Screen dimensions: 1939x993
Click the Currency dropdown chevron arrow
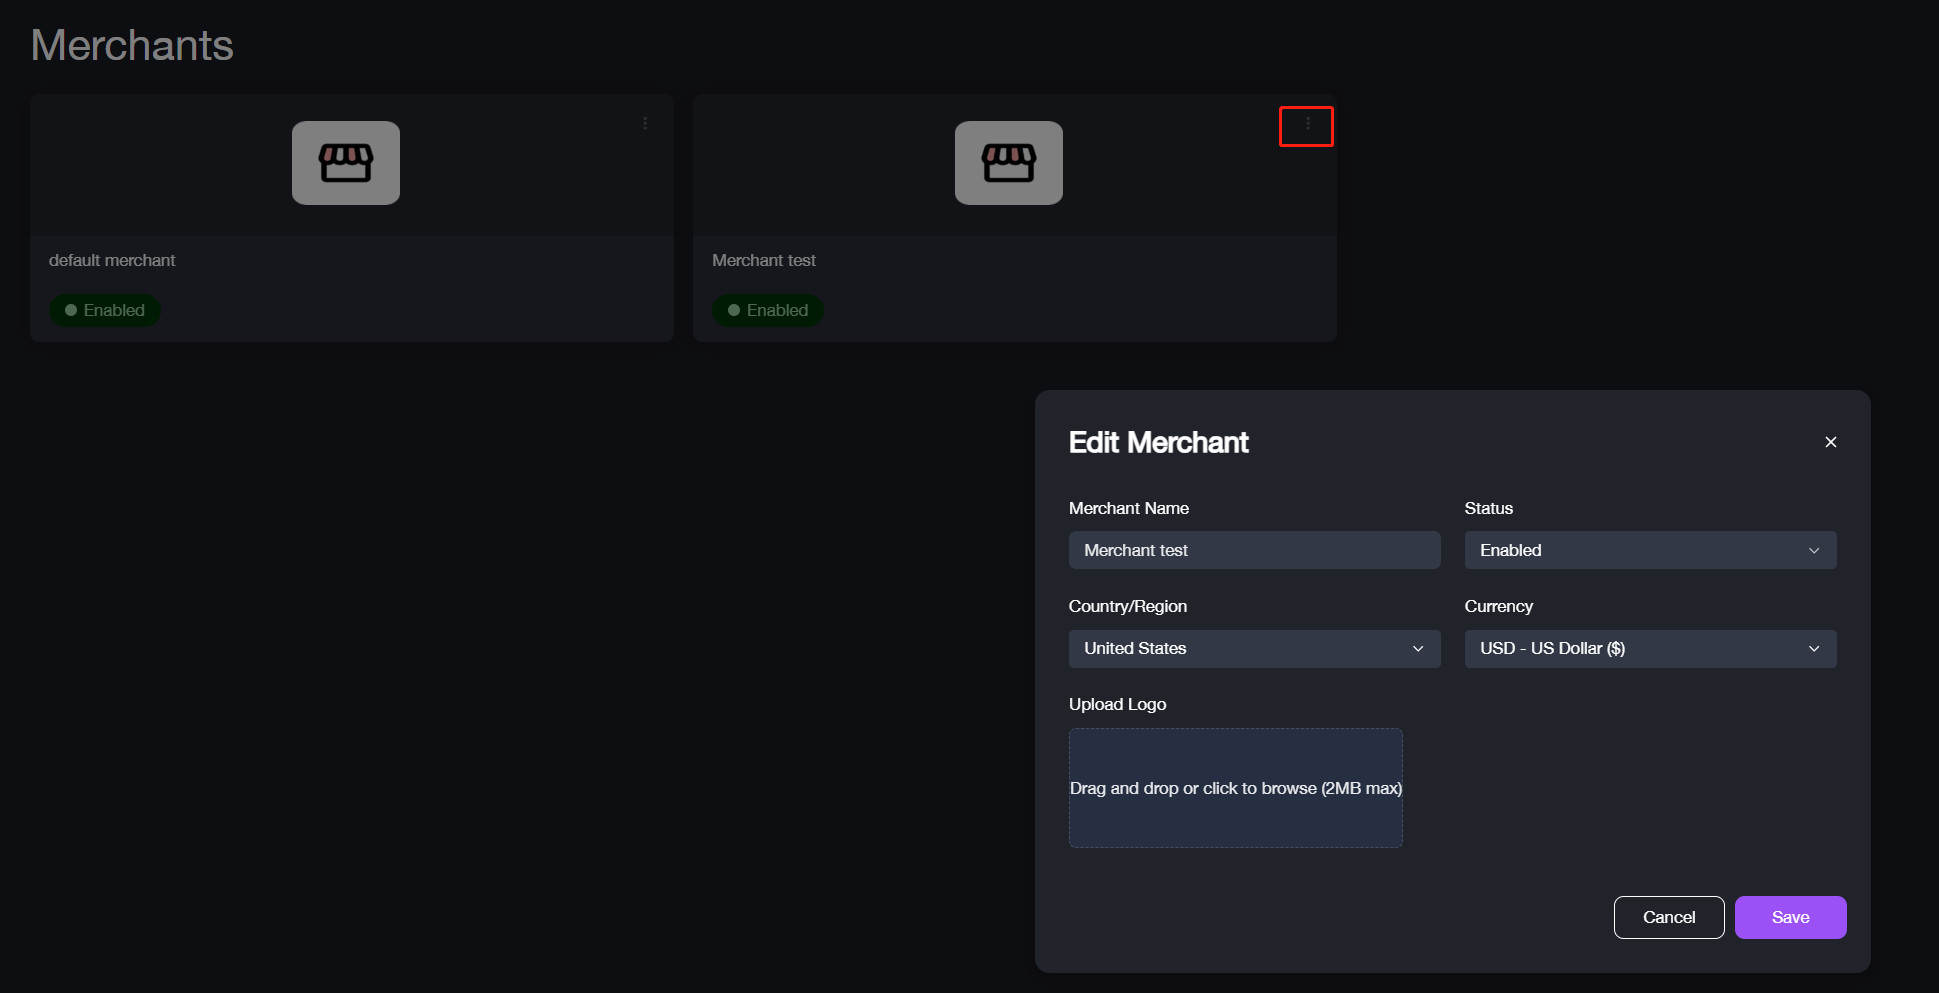click(x=1813, y=649)
